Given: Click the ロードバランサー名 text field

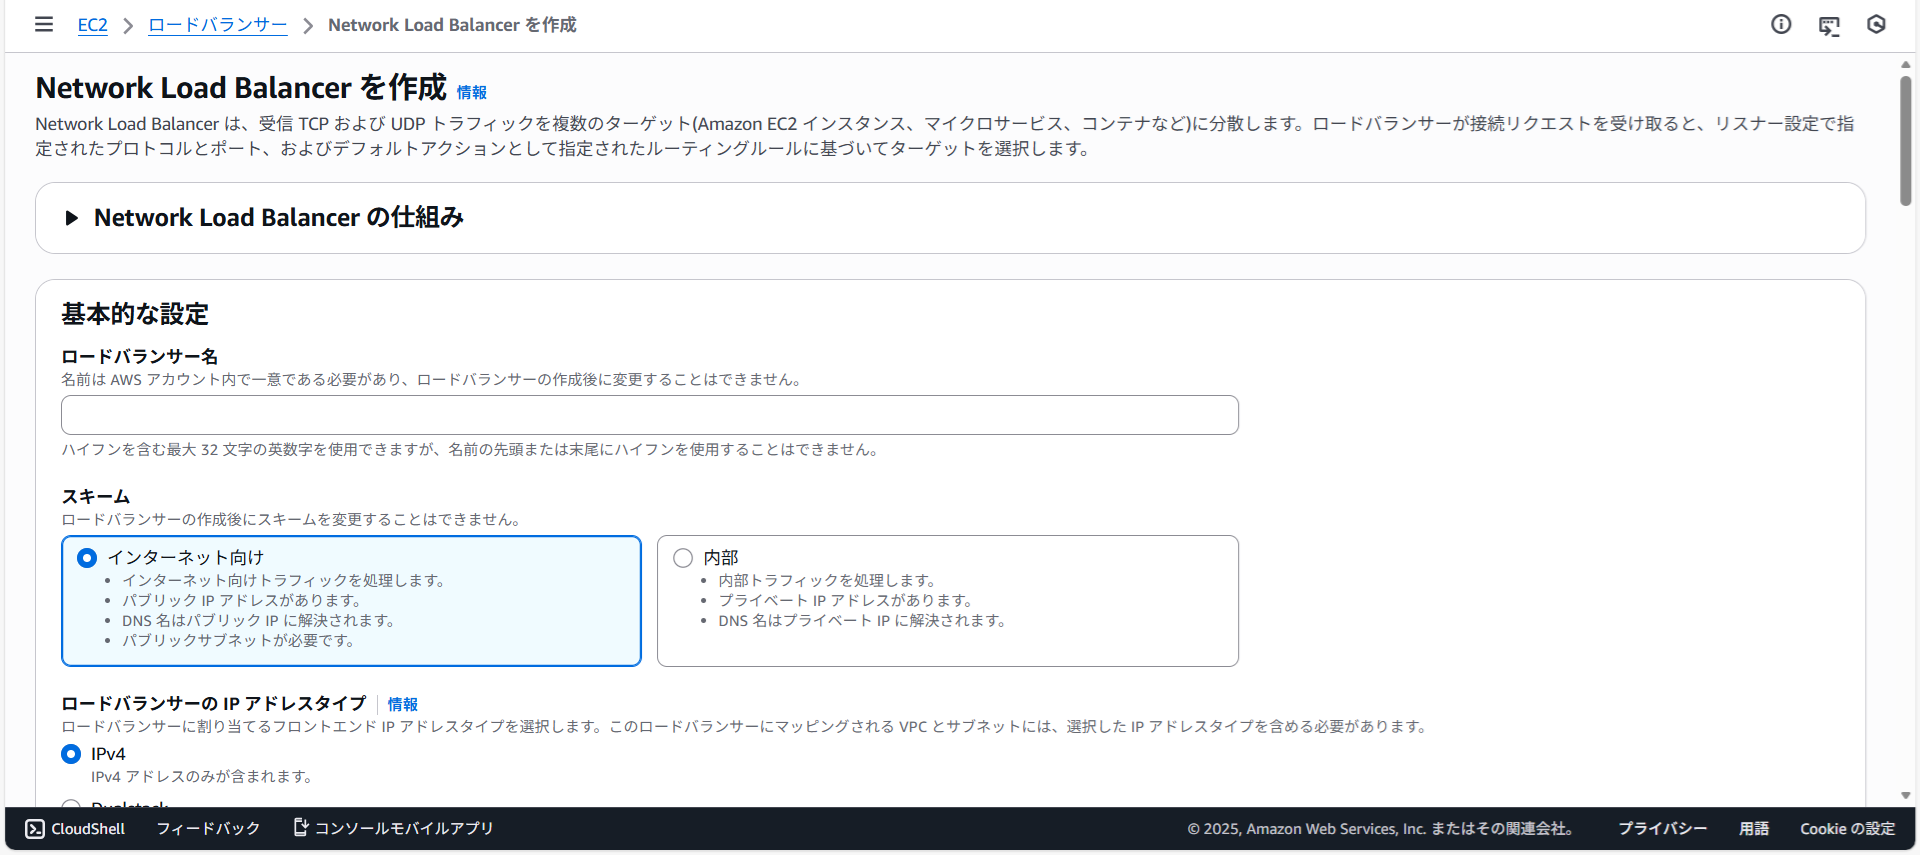Looking at the screenshot, I should pos(650,415).
